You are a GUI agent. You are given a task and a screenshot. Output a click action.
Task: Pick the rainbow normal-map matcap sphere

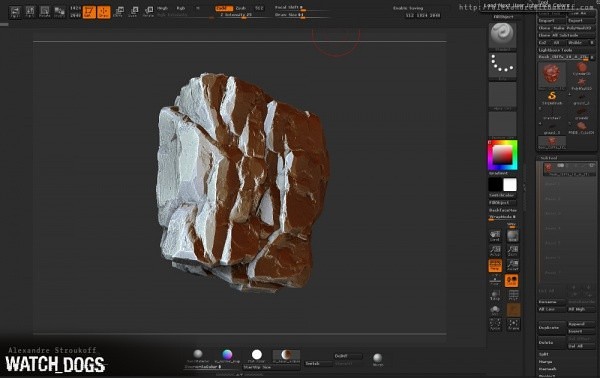point(227,355)
